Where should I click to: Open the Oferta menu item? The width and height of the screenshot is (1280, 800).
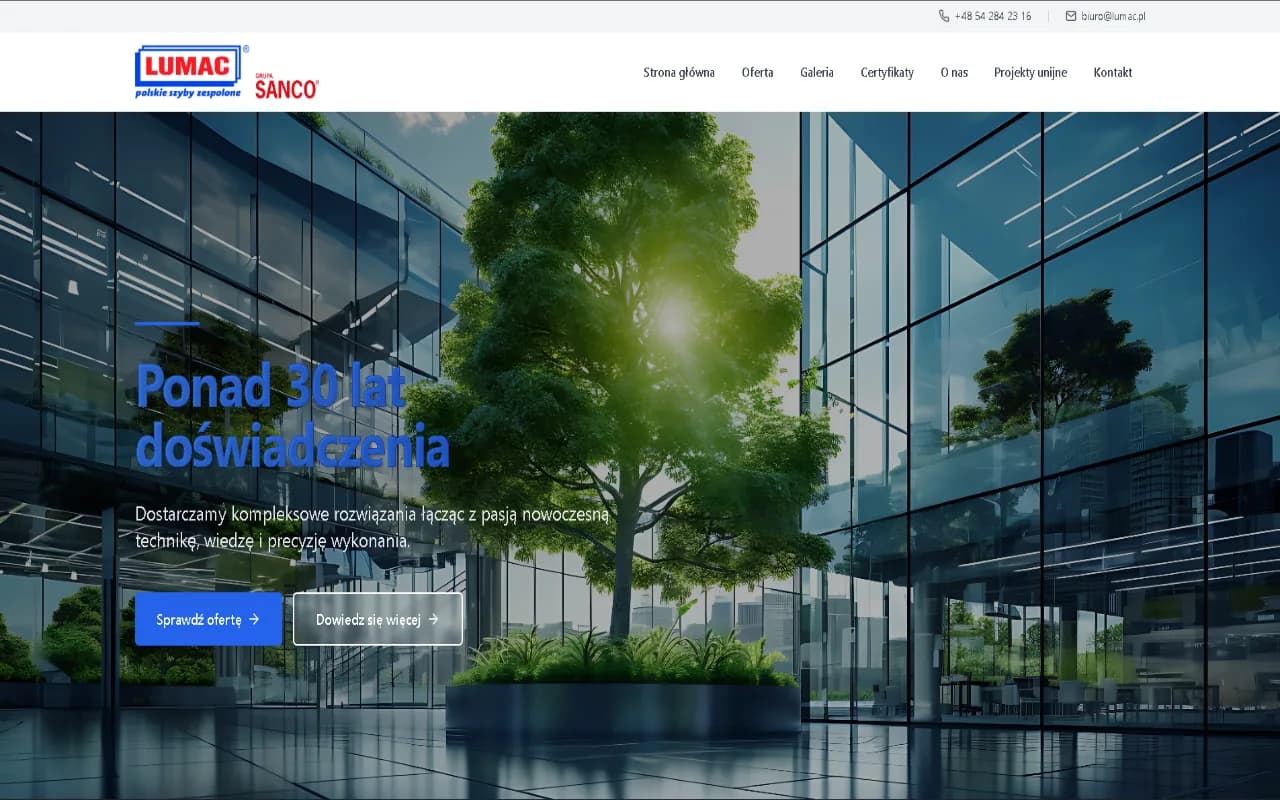757,72
